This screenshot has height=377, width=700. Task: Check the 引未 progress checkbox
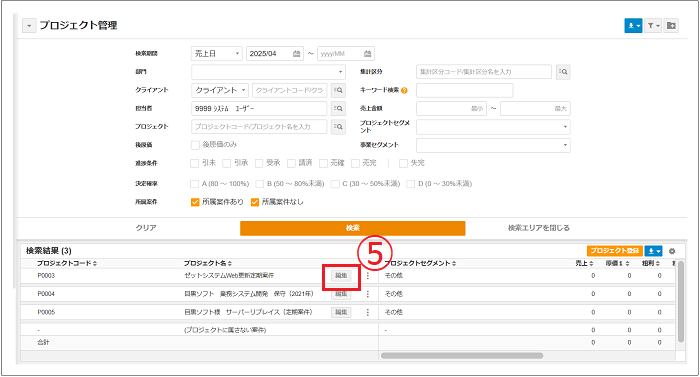coord(195,163)
